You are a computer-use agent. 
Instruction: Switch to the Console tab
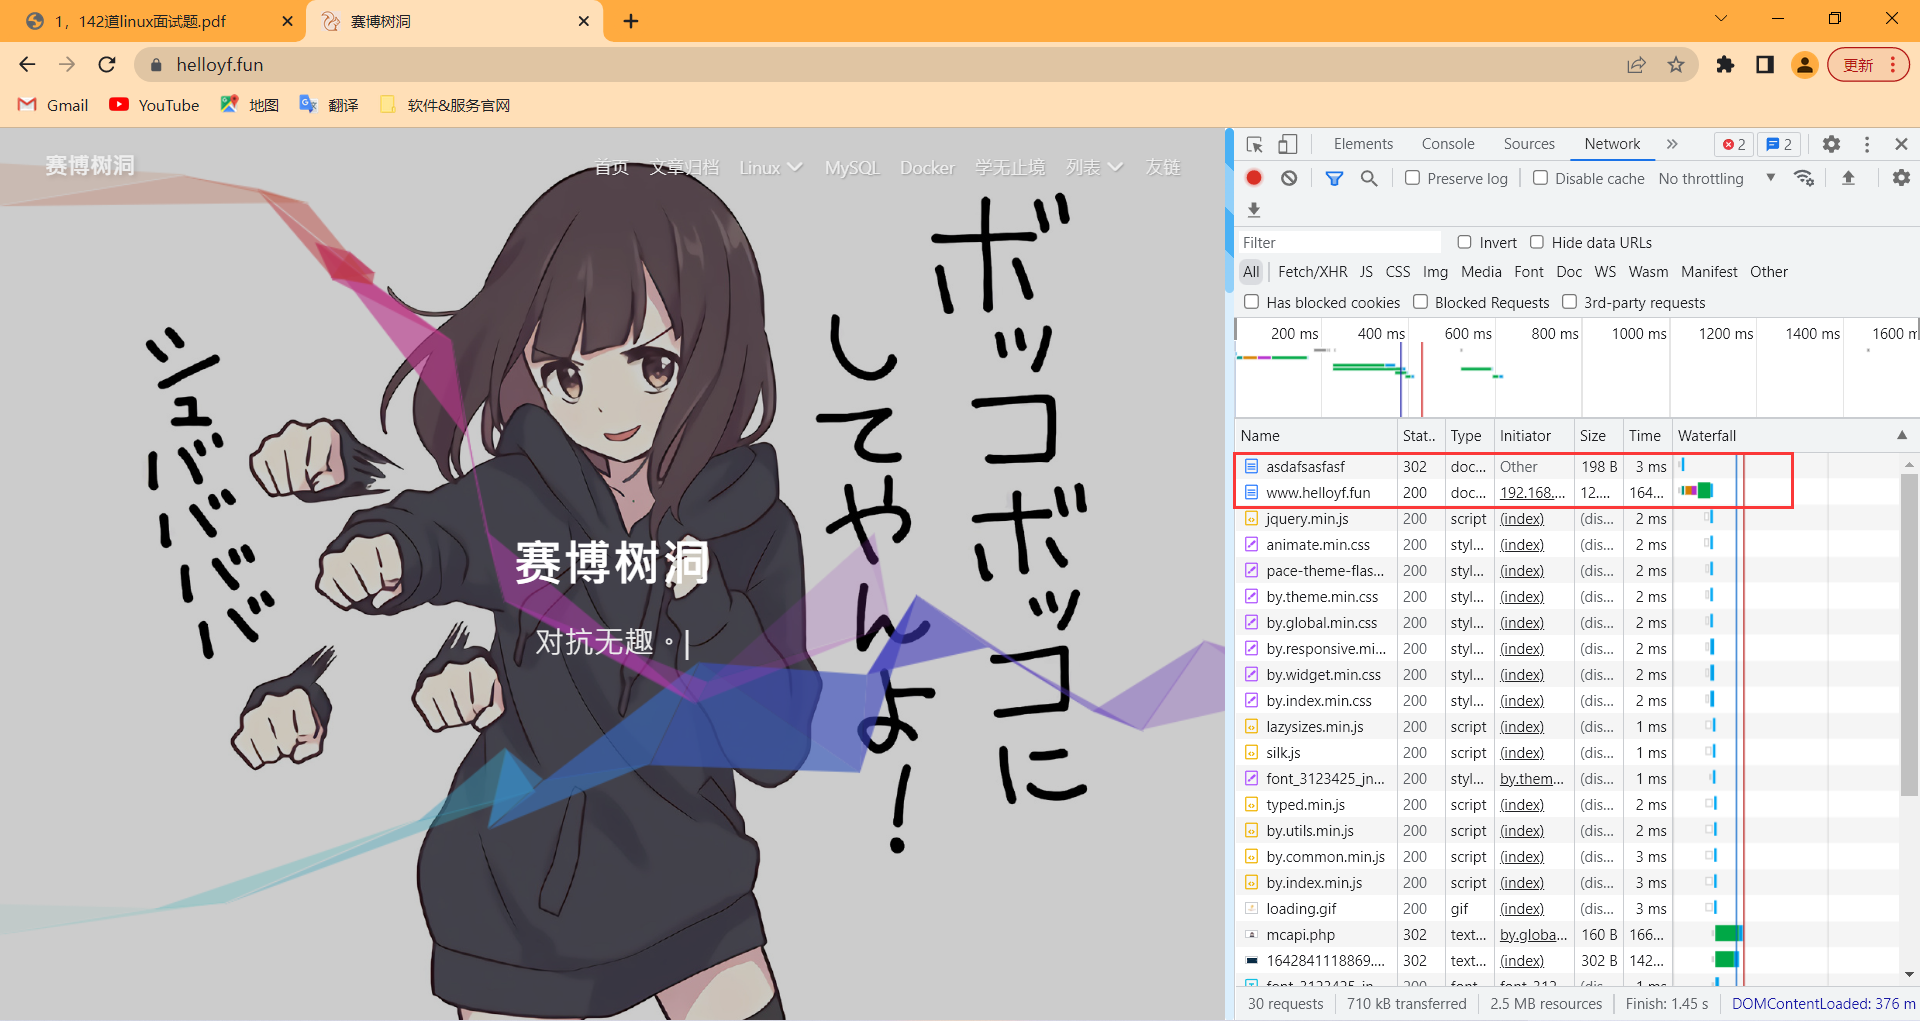[1448, 144]
